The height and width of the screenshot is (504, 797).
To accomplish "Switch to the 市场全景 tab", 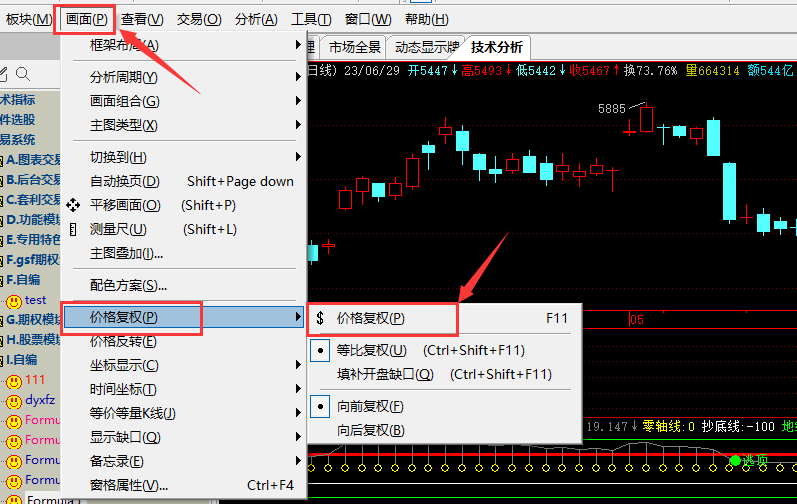I will coord(354,47).
